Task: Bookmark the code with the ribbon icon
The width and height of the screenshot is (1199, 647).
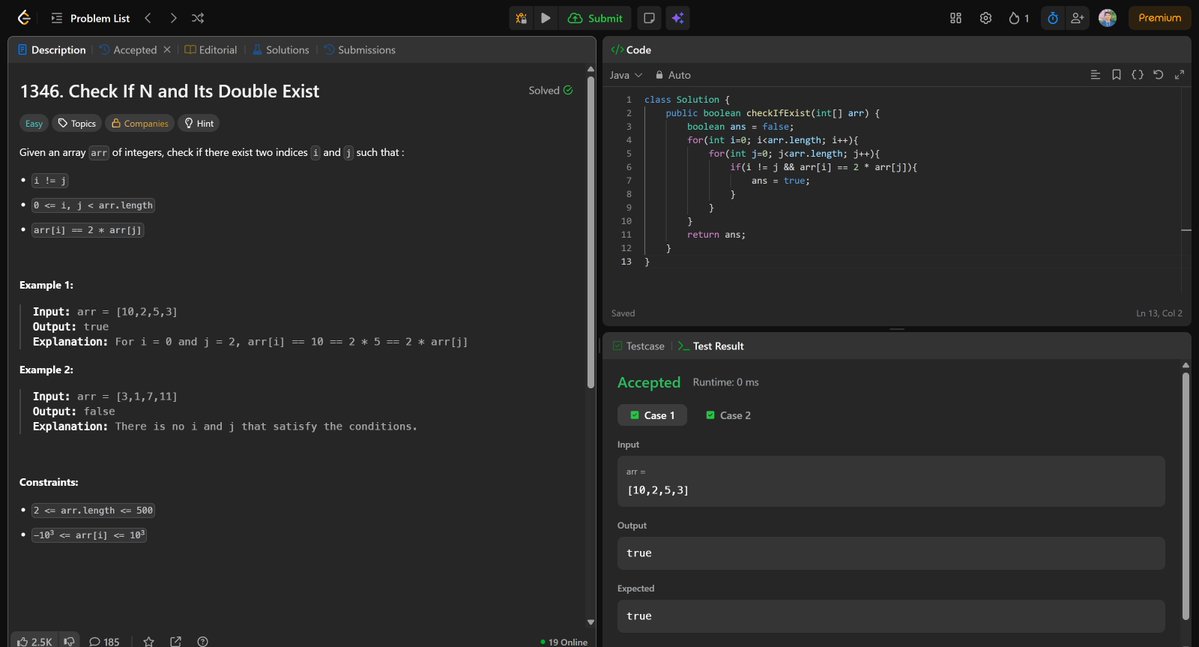Action: point(1116,74)
